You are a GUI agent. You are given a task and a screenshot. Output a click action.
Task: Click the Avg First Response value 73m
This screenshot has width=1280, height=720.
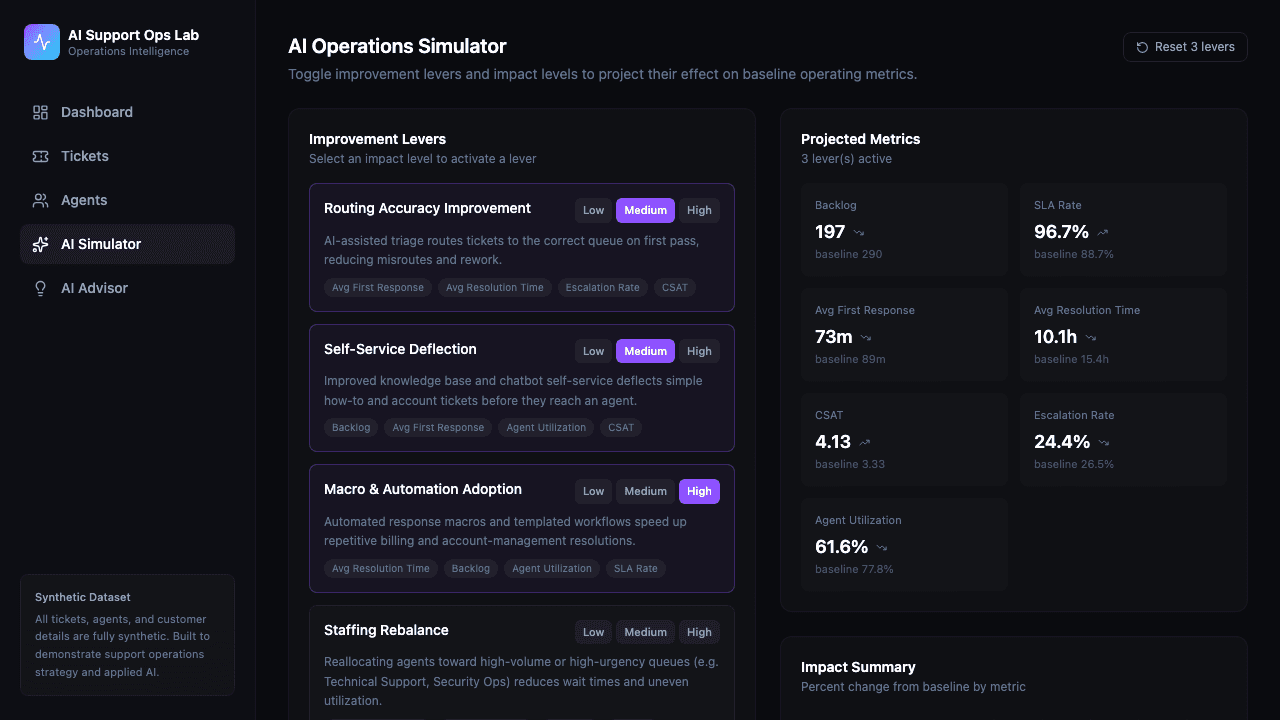[x=834, y=337]
